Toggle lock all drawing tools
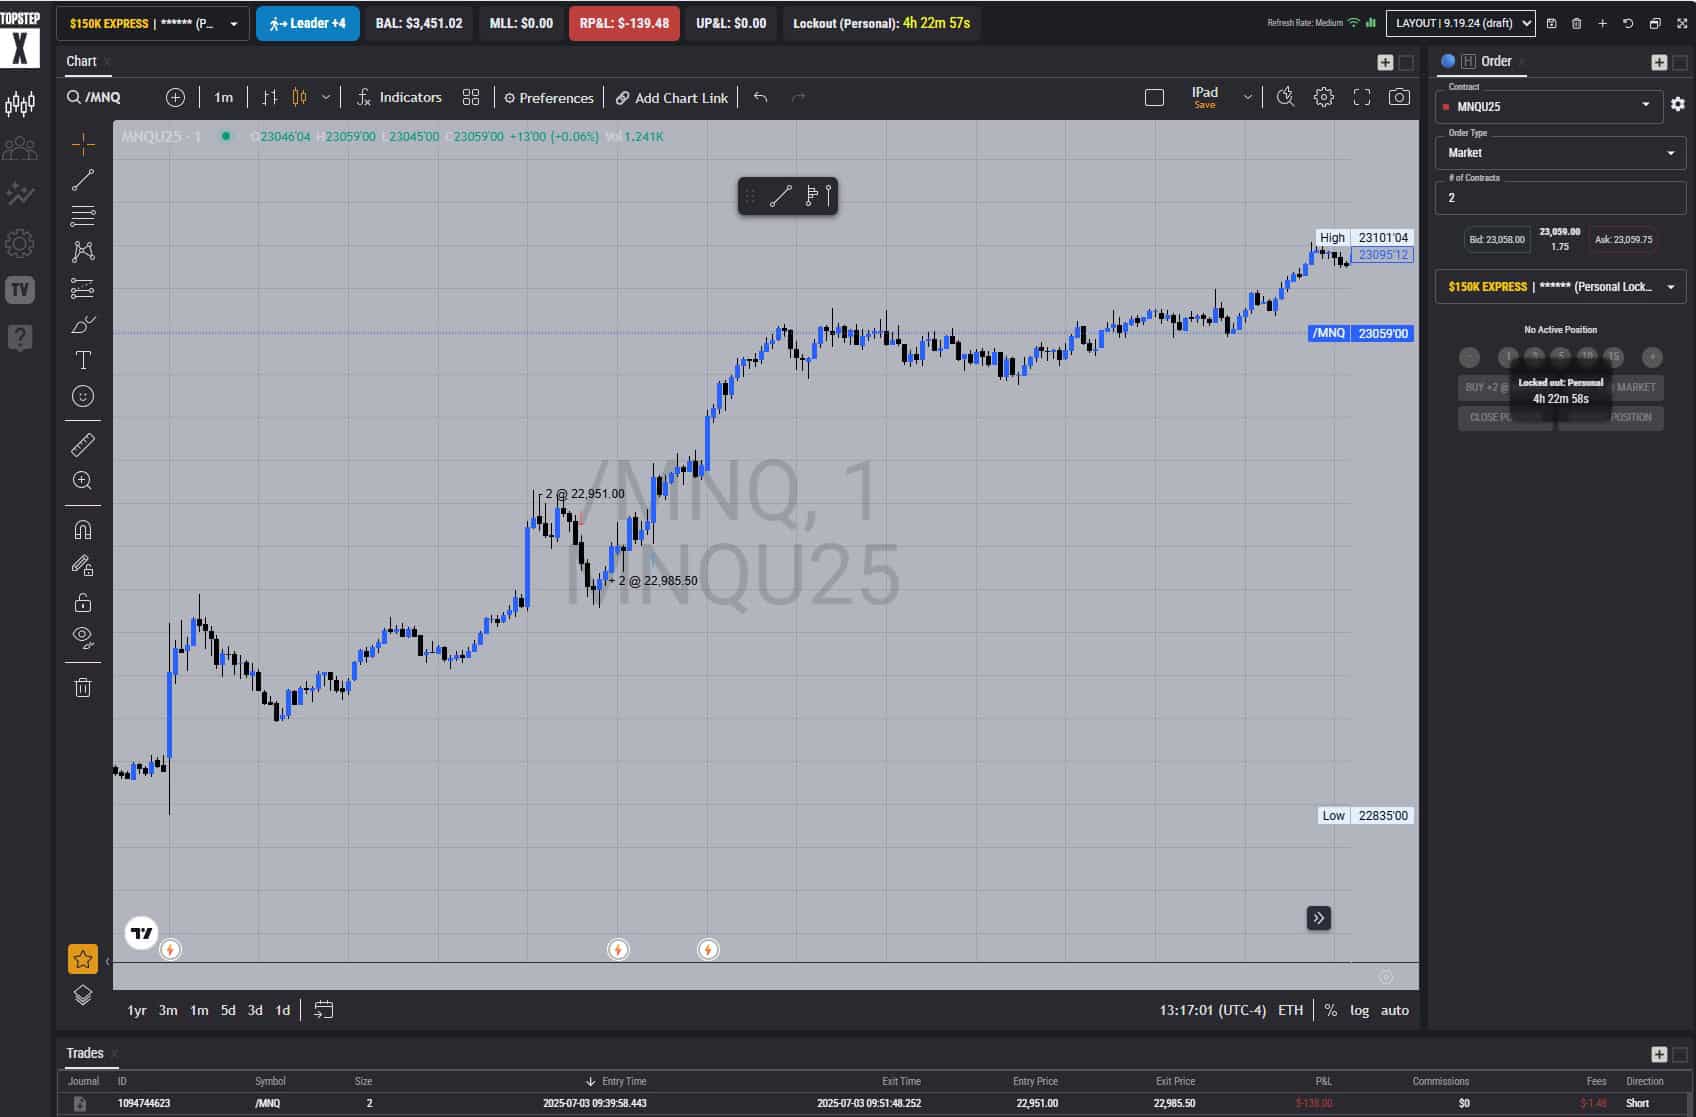The height and width of the screenshot is (1117, 1696). click(83, 602)
